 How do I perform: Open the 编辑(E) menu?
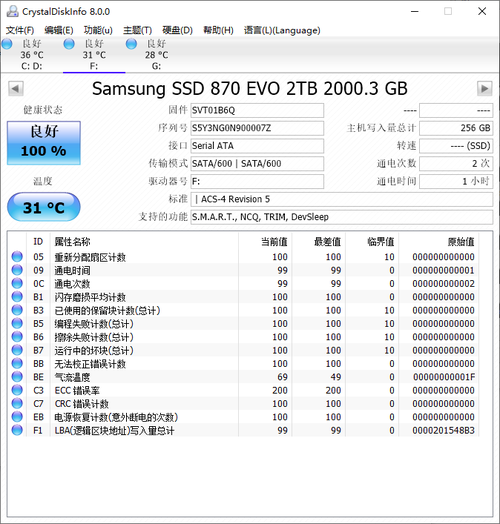click(x=59, y=30)
